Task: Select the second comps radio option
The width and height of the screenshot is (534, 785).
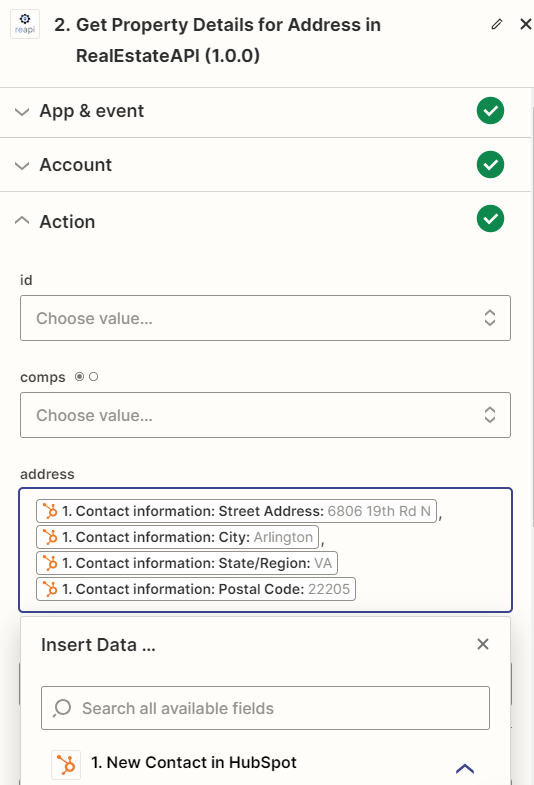Action: [94, 376]
